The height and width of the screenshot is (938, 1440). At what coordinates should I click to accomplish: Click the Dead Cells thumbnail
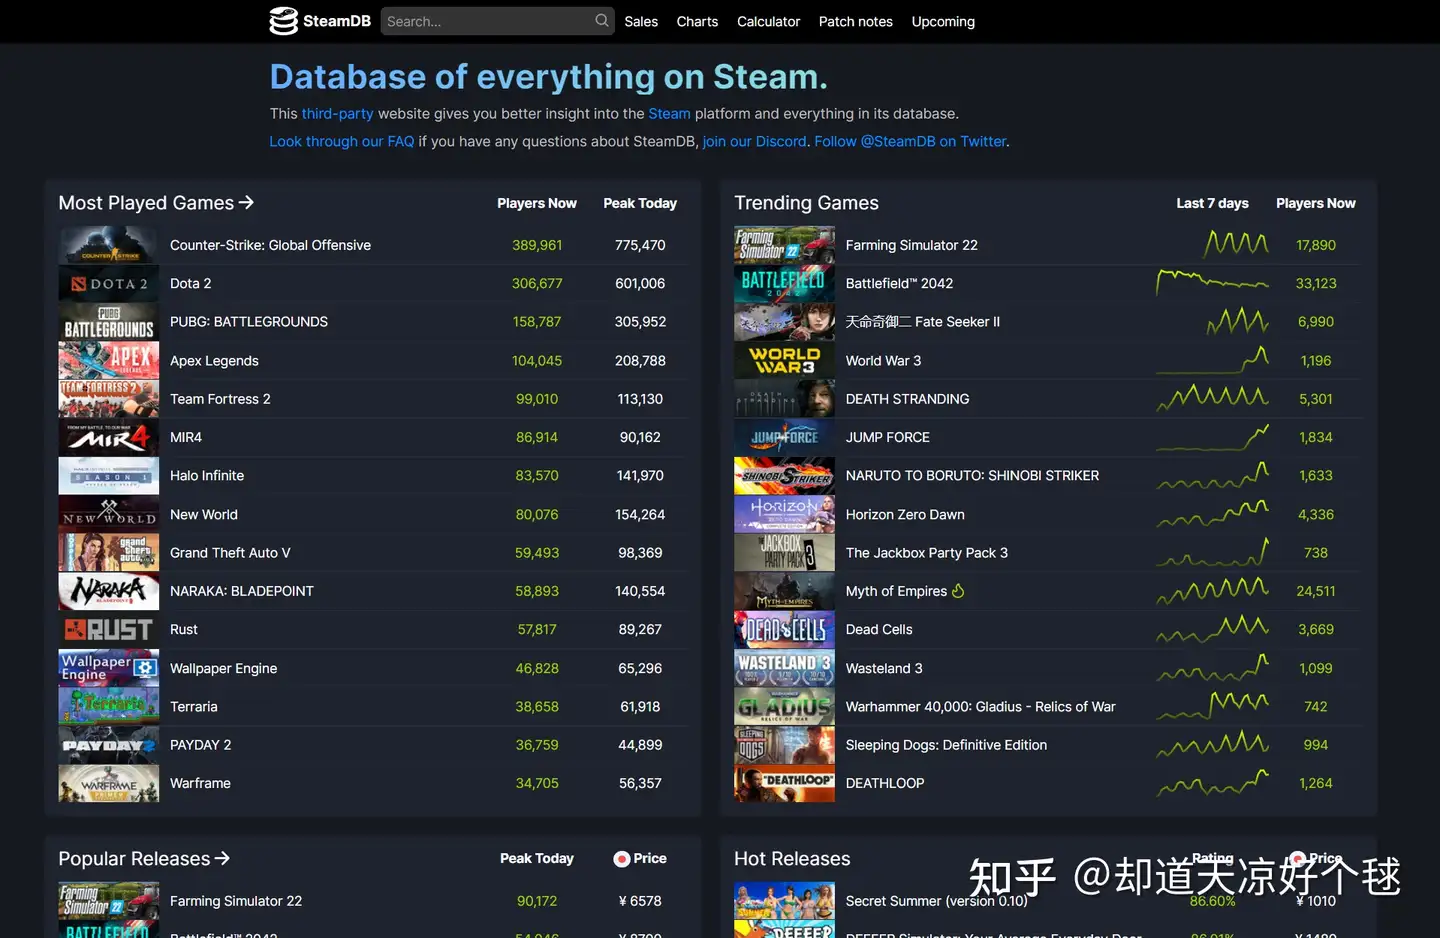[784, 630]
